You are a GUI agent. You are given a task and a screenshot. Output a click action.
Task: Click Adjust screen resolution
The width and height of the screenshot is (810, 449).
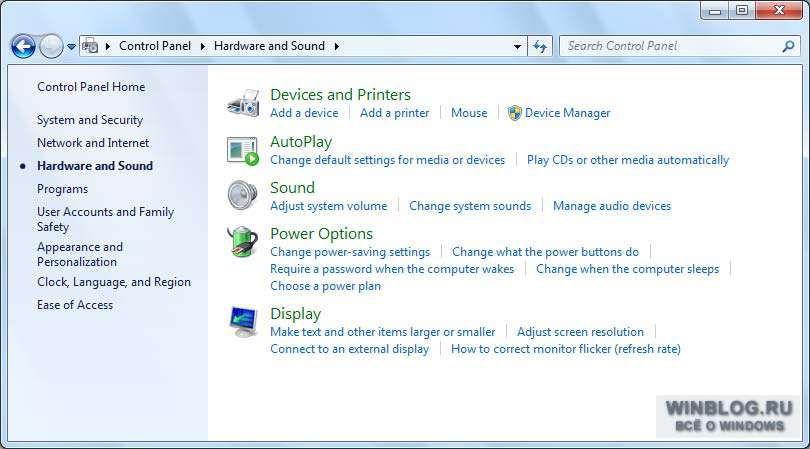pyautogui.click(x=581, y=332)
